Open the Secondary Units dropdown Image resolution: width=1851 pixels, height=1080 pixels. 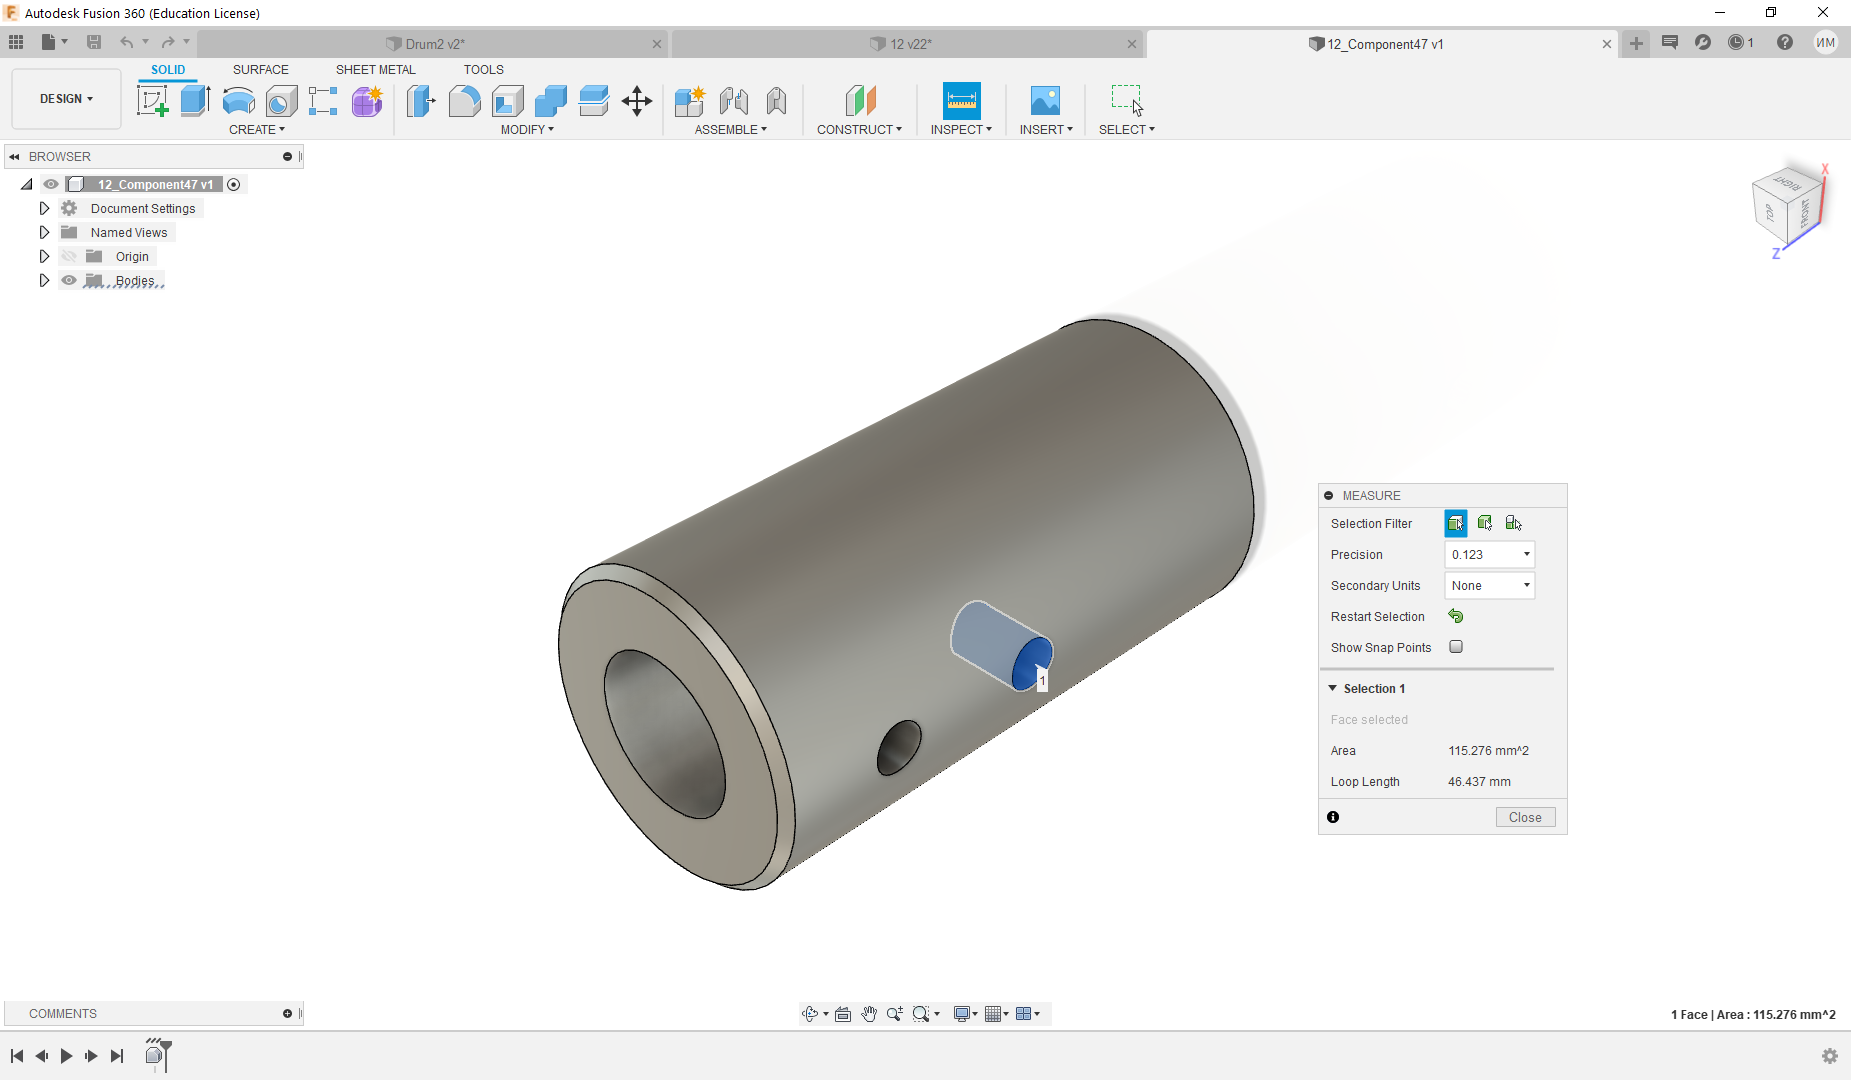[1489, 586]
